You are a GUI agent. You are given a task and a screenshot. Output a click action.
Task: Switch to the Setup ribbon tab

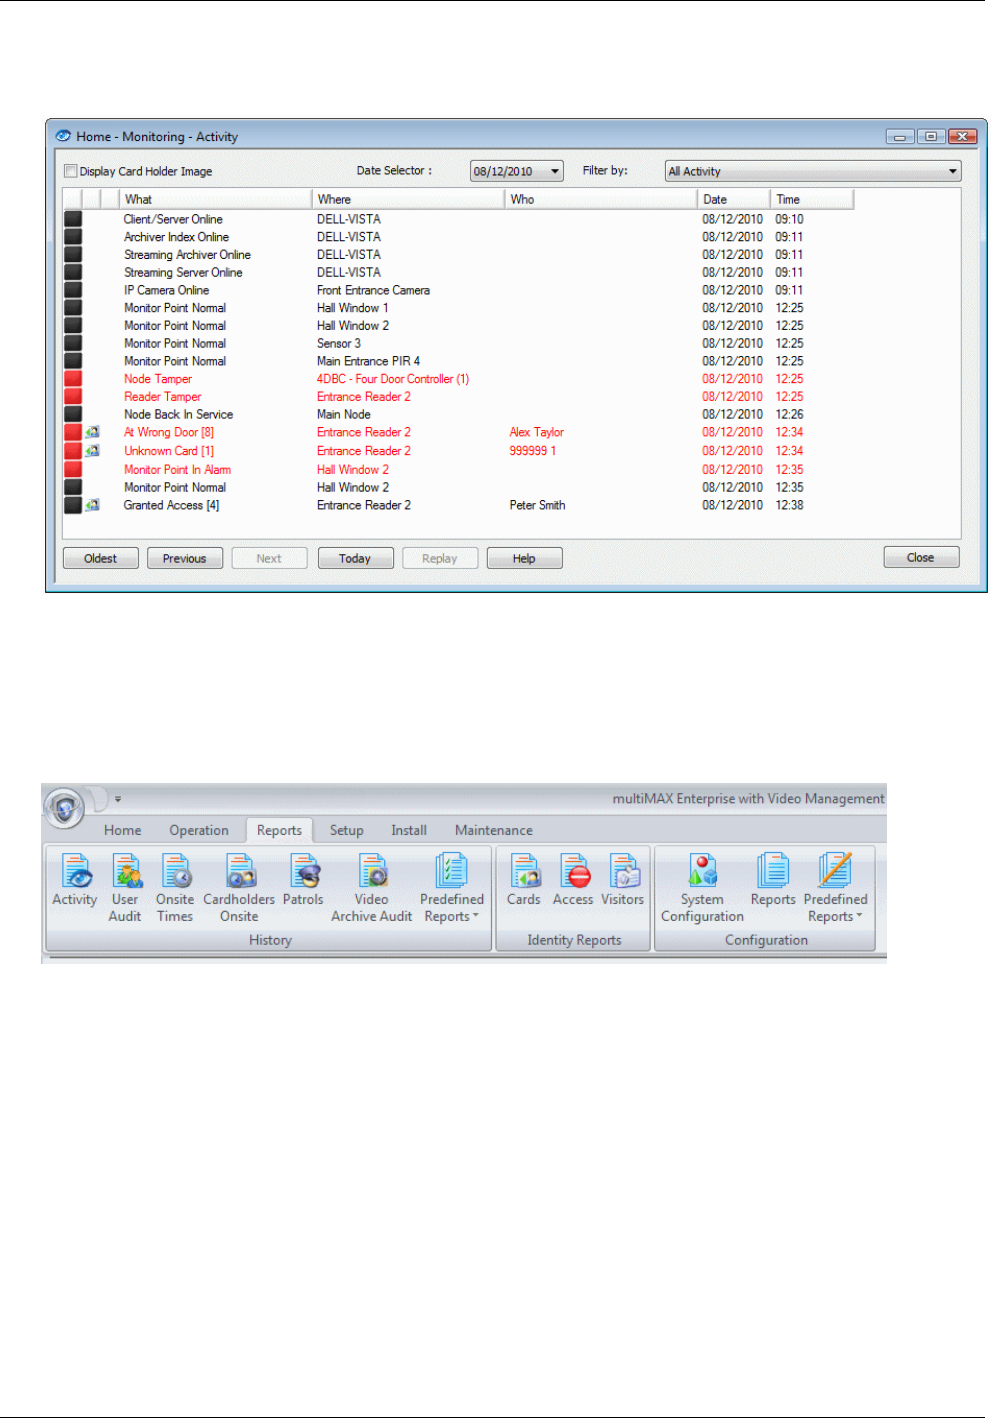(x=347, y=830)
